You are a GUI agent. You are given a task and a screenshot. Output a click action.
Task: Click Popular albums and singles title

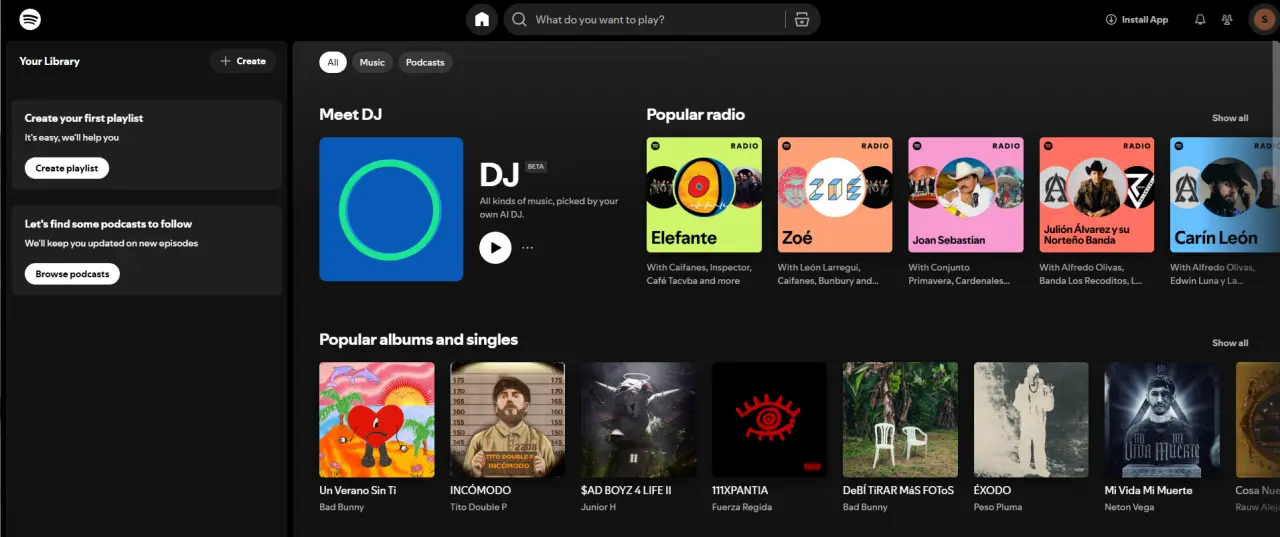(418, 340)
